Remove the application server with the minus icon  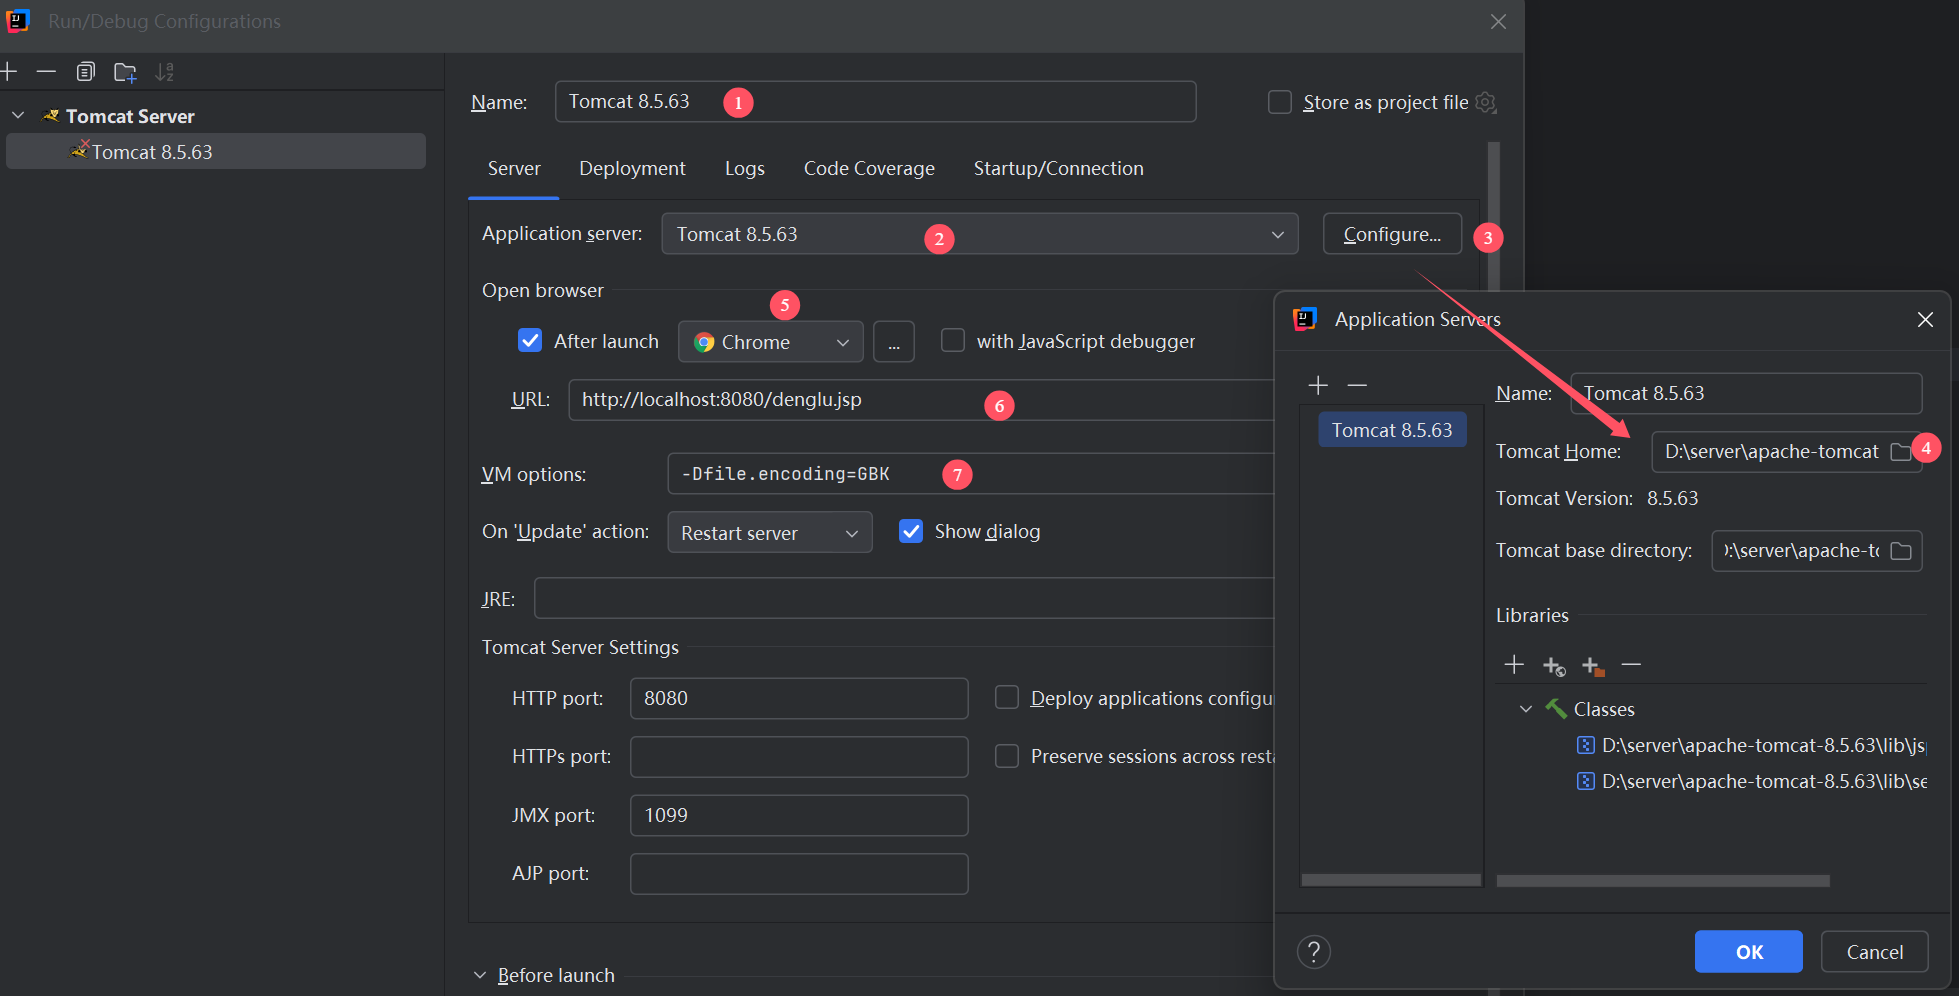point(1357,386)
